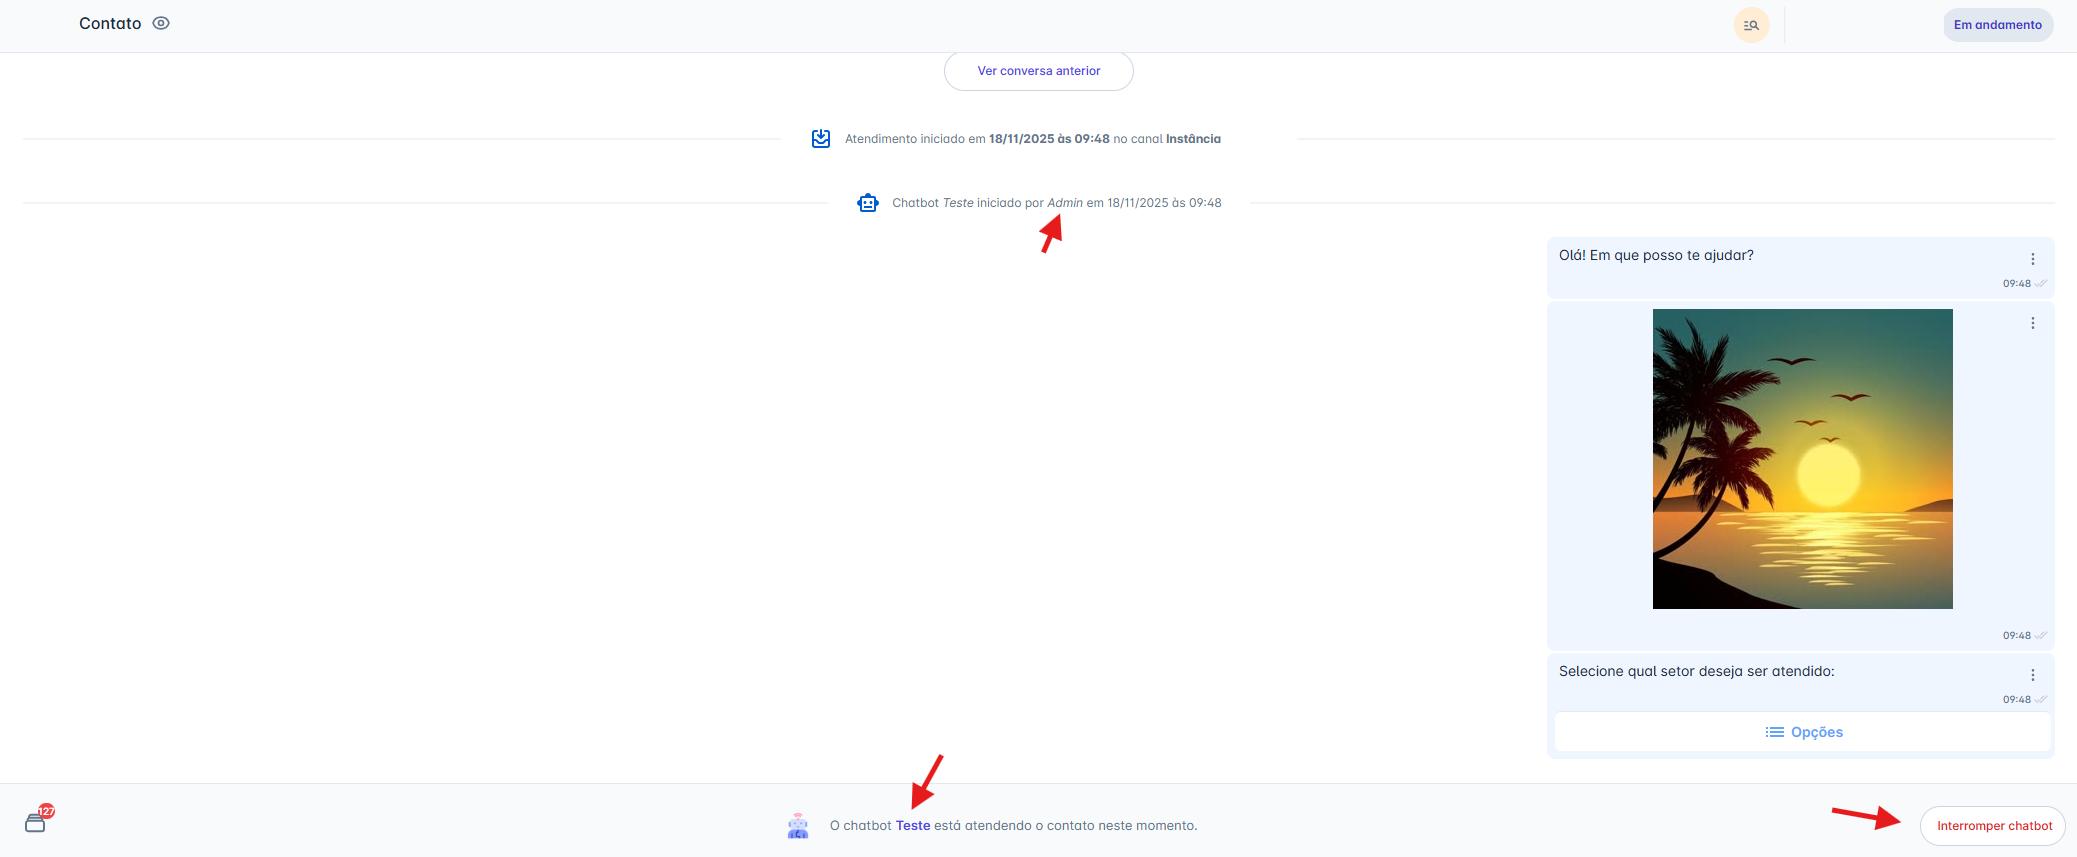Click the list icon next to Opções
The image size is (2077, 857).
coord(1774,732)
